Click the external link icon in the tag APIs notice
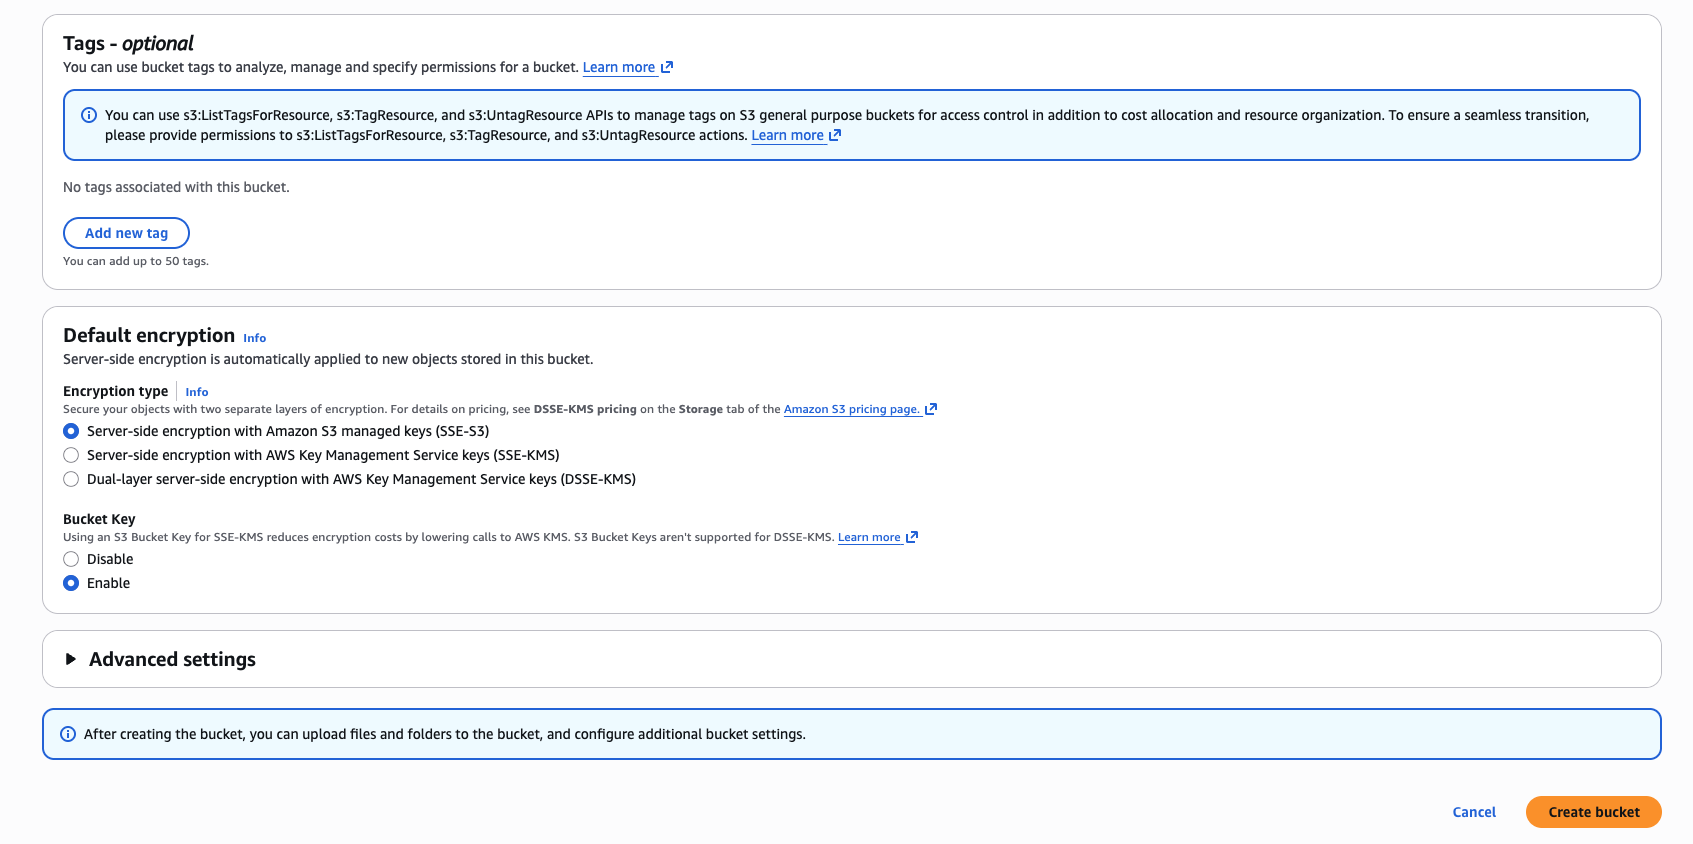Screen dimensions: 1693x844 tap(835, 135)
